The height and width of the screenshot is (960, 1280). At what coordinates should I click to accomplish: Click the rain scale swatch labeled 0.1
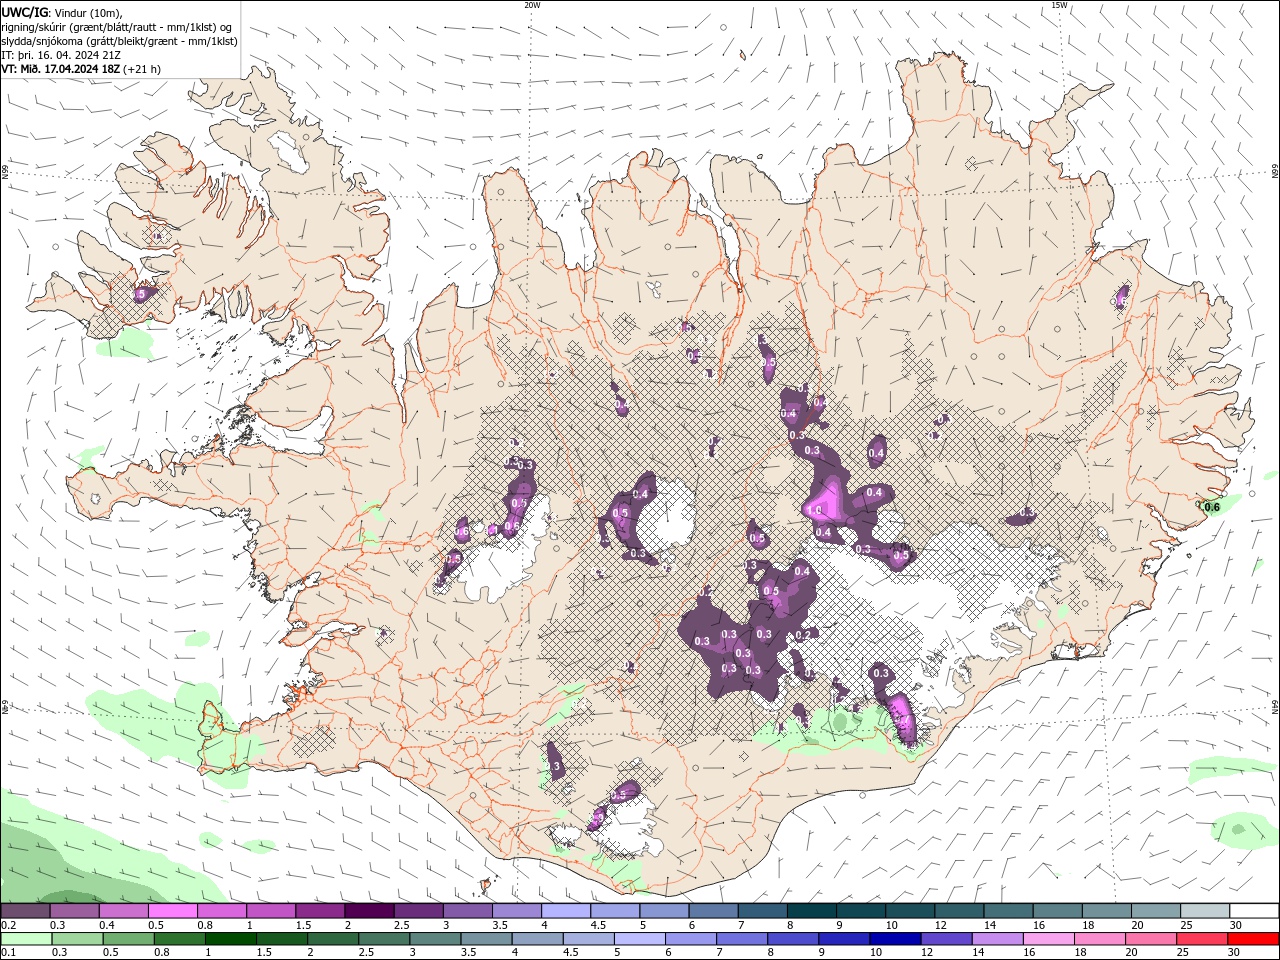[x=26, y=939]
